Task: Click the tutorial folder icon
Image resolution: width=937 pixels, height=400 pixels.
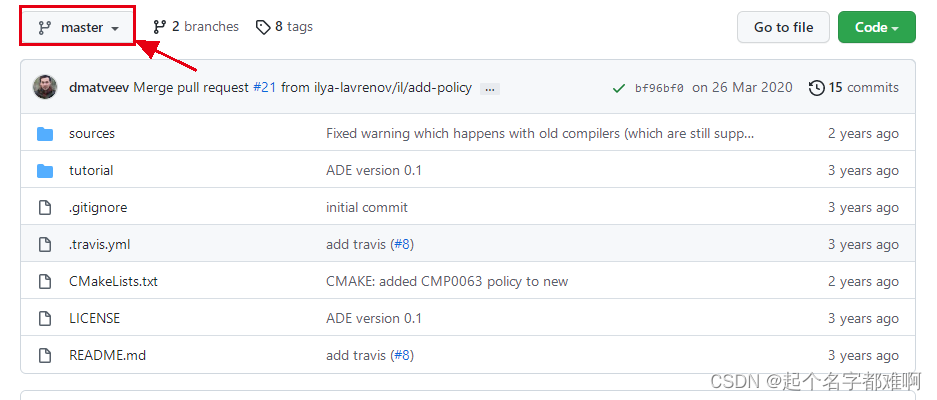Action: point(45,171)
